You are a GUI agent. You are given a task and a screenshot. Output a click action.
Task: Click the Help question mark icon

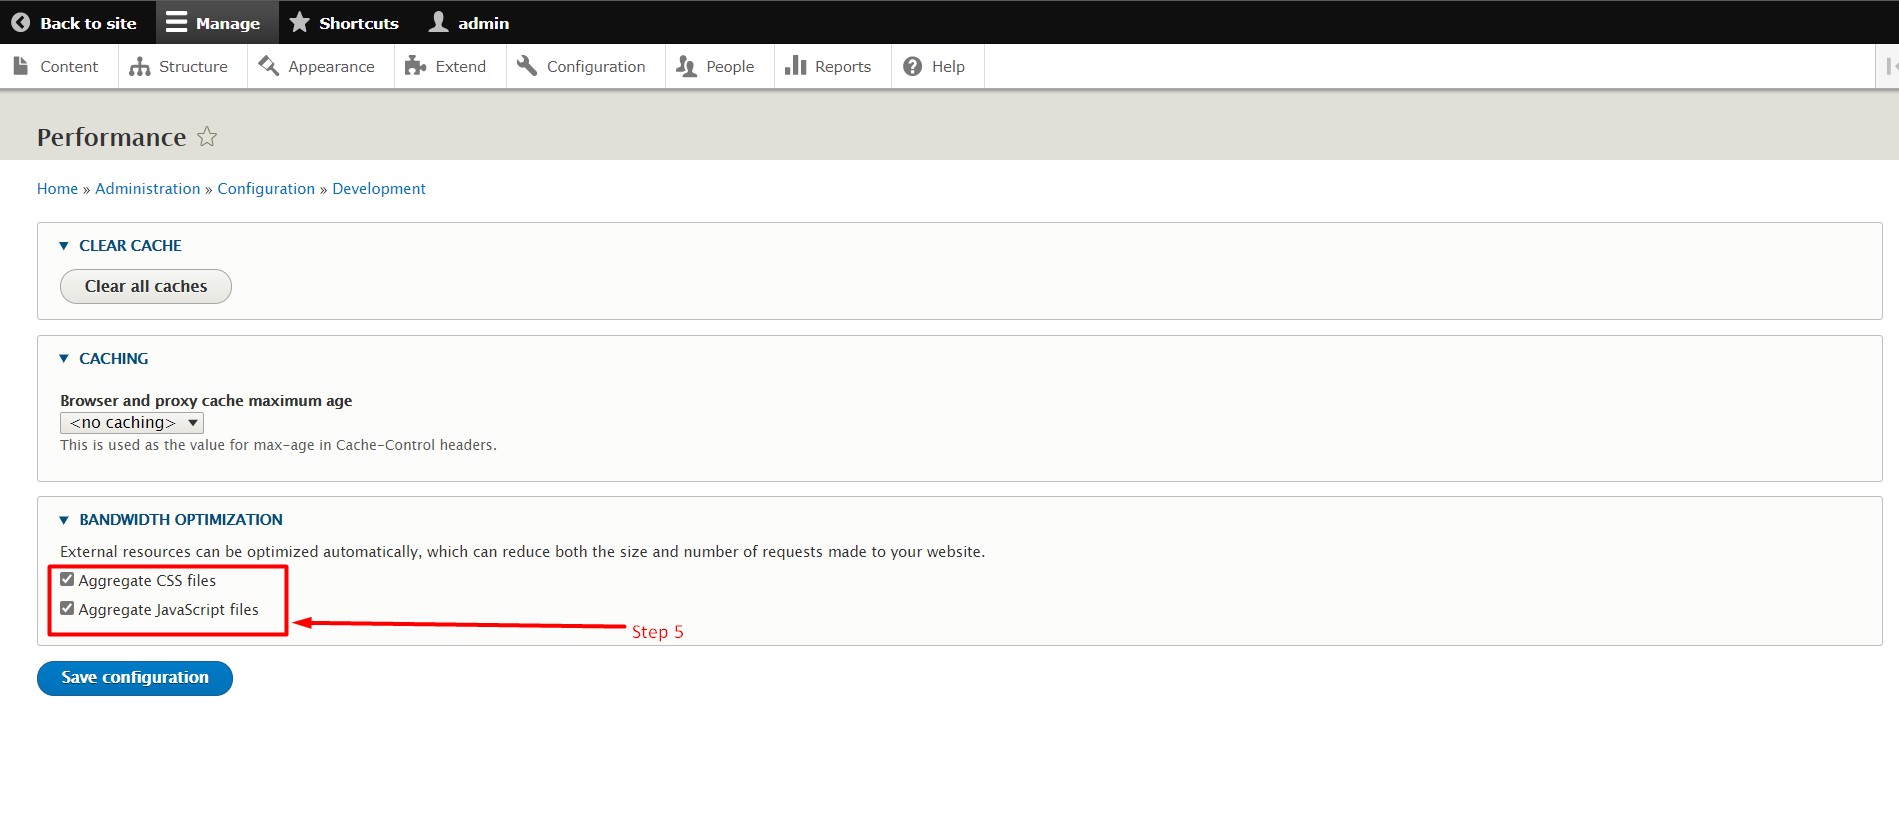coord(912,66)
